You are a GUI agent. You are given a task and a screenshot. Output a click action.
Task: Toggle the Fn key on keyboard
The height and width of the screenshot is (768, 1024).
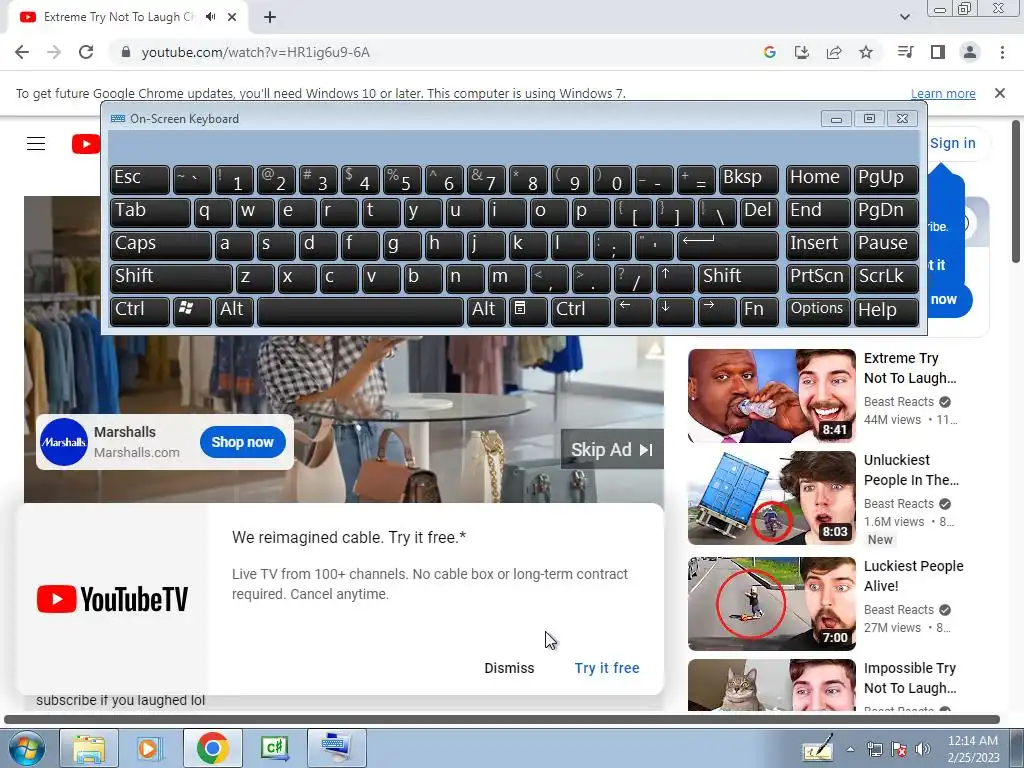pos(759,311)
